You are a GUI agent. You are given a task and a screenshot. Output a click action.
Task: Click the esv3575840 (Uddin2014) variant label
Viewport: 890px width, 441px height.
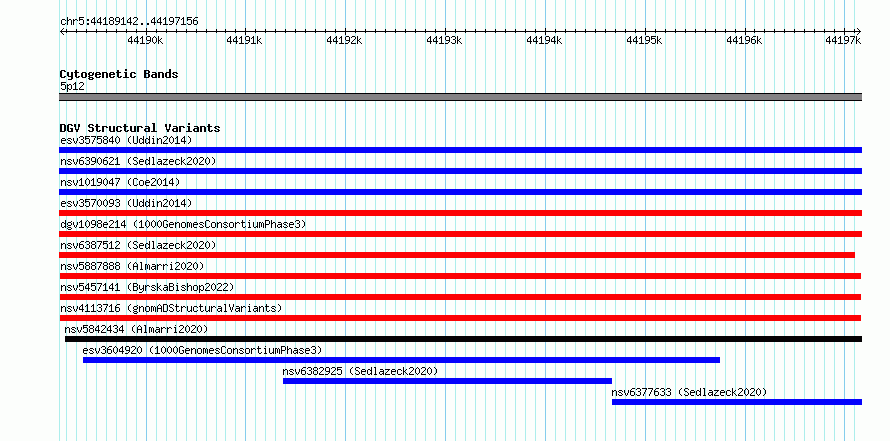tap(126, 140)
